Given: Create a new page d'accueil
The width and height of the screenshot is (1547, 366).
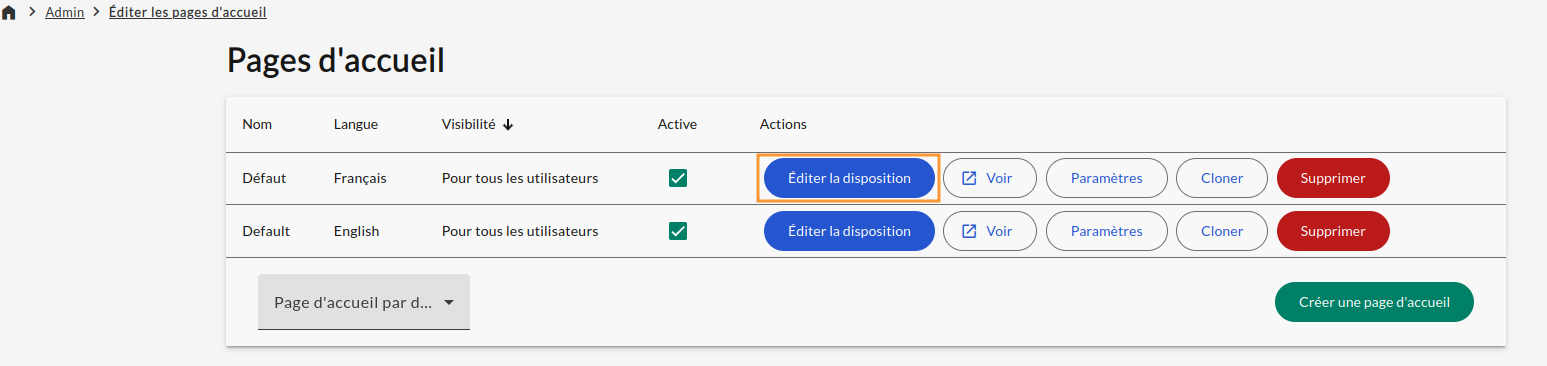Looking at the screenshot, I should point(1374,302).
